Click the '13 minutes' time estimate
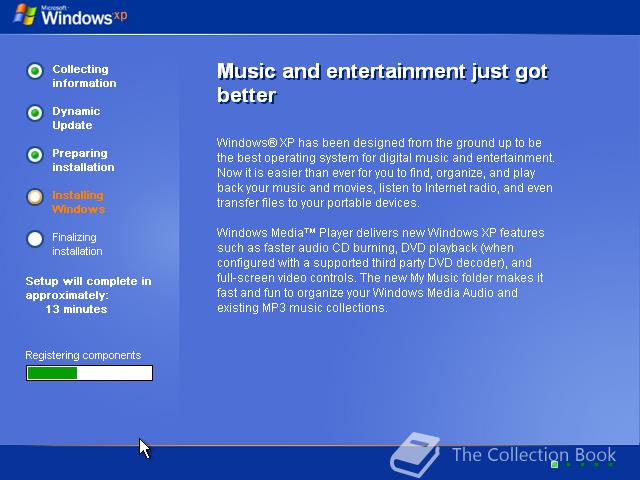Screen dimensions: 640x480 (76, 309)
